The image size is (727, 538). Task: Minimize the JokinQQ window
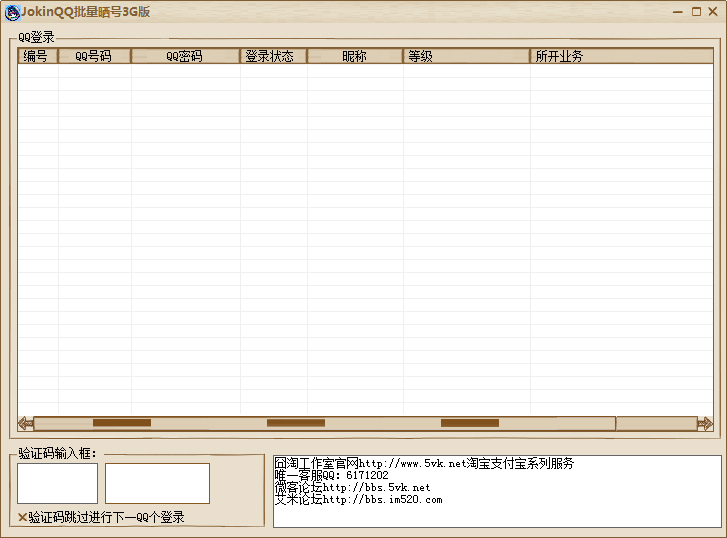[x=679, y=12]
